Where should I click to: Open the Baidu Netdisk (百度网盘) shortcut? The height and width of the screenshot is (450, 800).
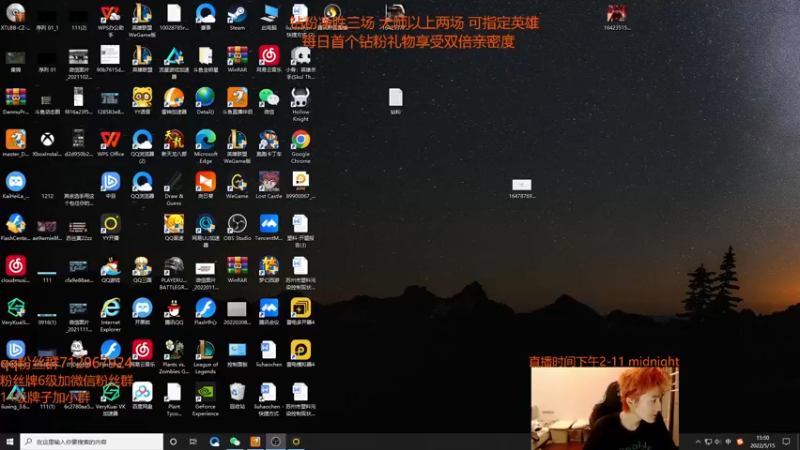tap(142, 396)
